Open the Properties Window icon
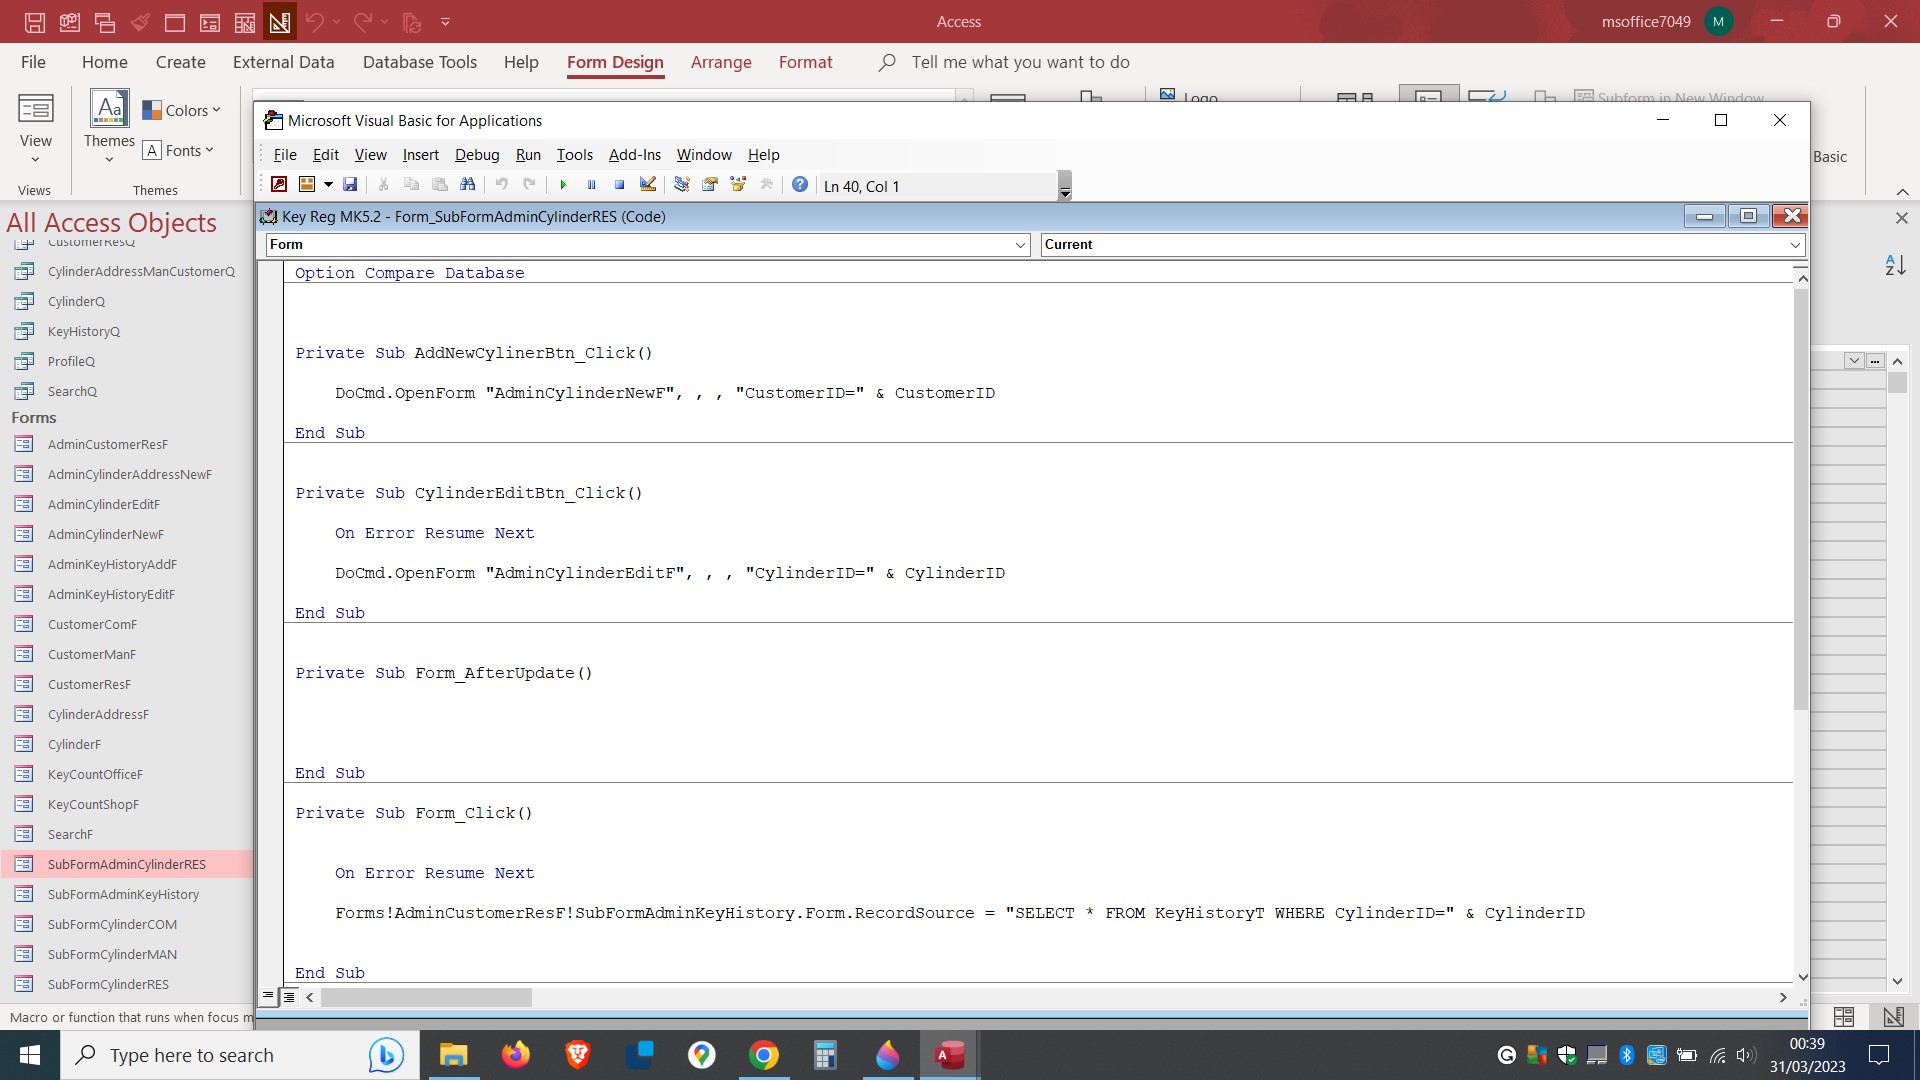The image size is (1920, 1080). click(x=710, y=185)
